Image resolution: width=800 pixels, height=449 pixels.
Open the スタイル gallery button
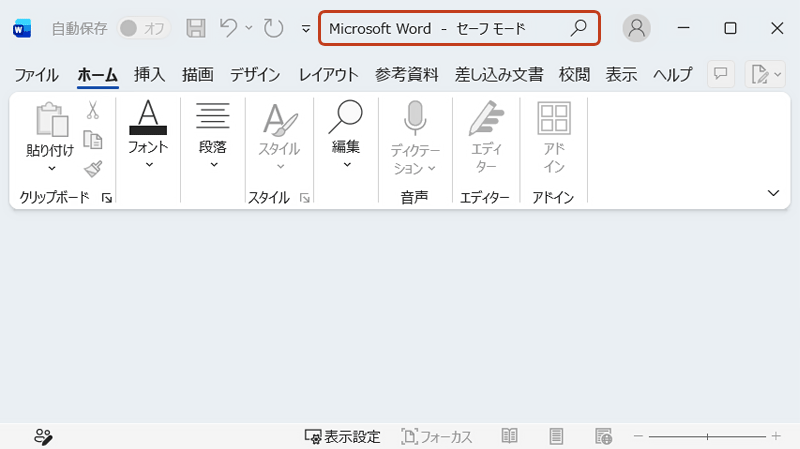pos(279,135)
